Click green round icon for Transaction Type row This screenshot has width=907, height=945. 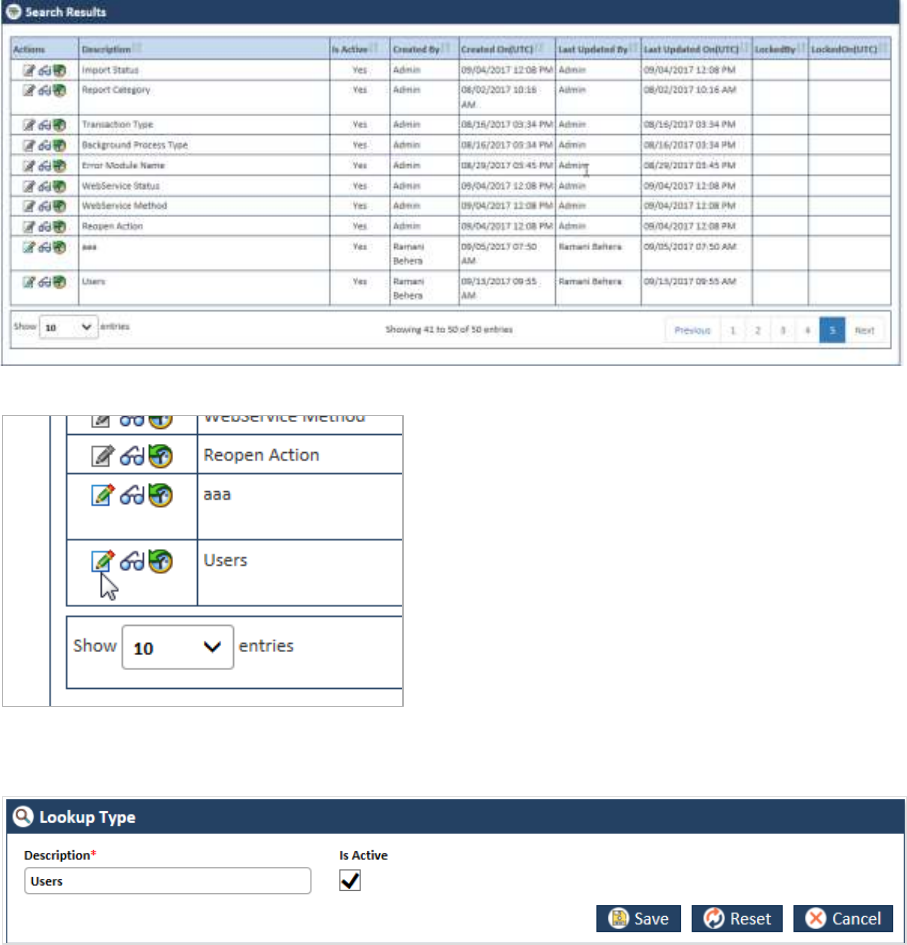pos(59,125)
